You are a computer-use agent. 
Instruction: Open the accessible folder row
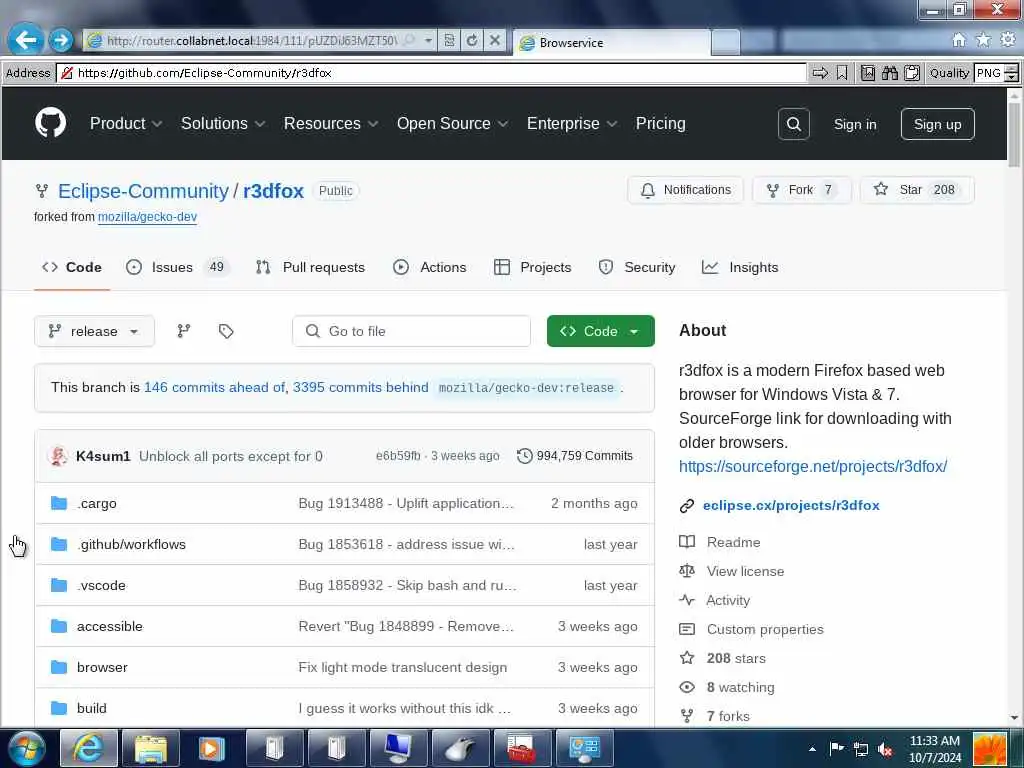[x=345, y=626]
